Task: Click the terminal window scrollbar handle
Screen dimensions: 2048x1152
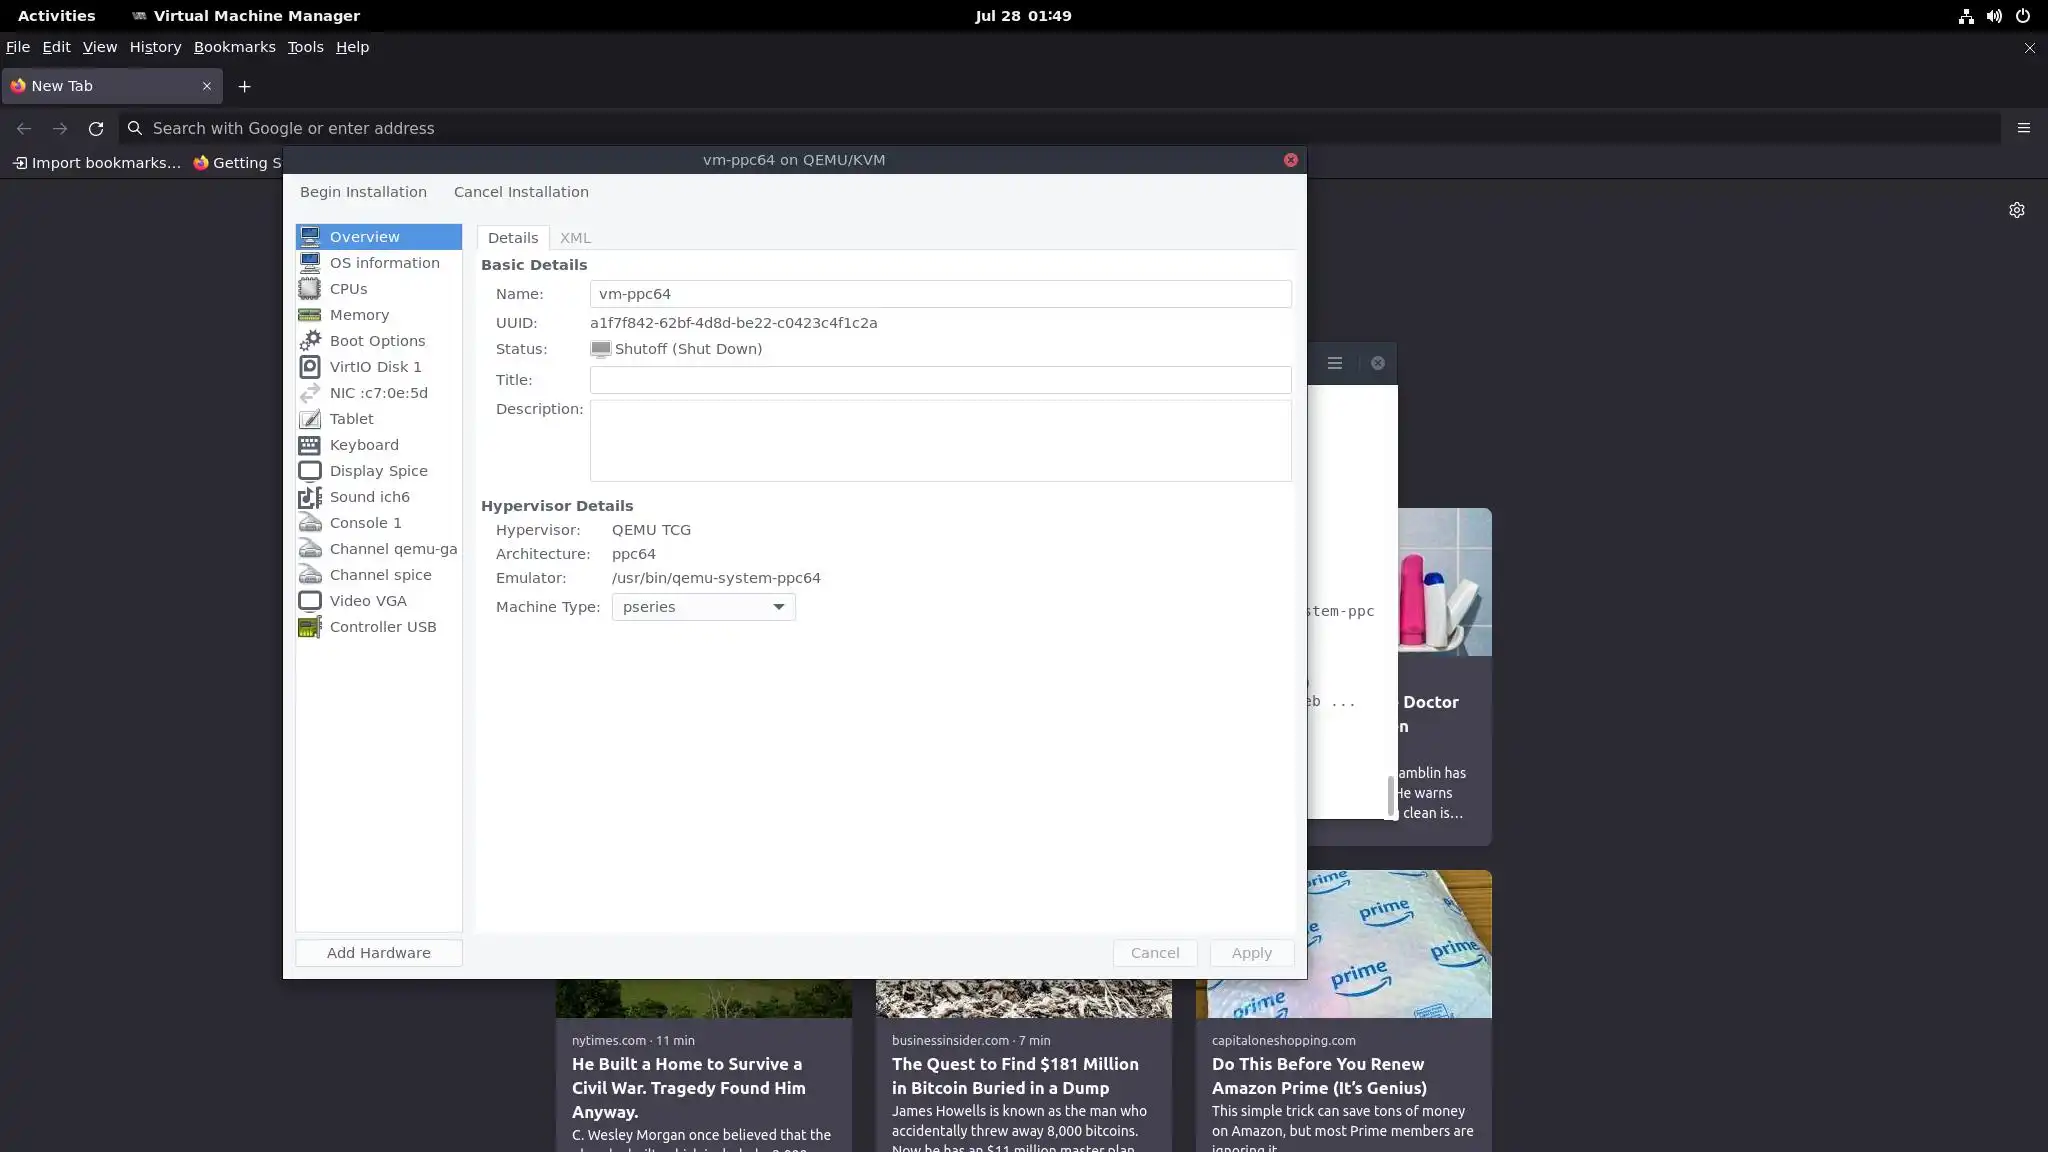Action: (x=1390, y=796)
